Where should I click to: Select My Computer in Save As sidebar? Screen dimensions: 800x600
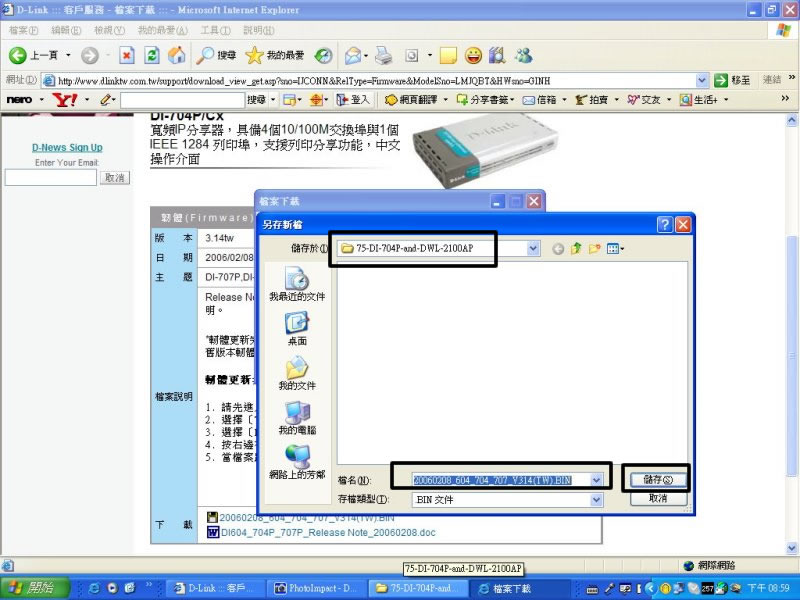coord(297,418)
